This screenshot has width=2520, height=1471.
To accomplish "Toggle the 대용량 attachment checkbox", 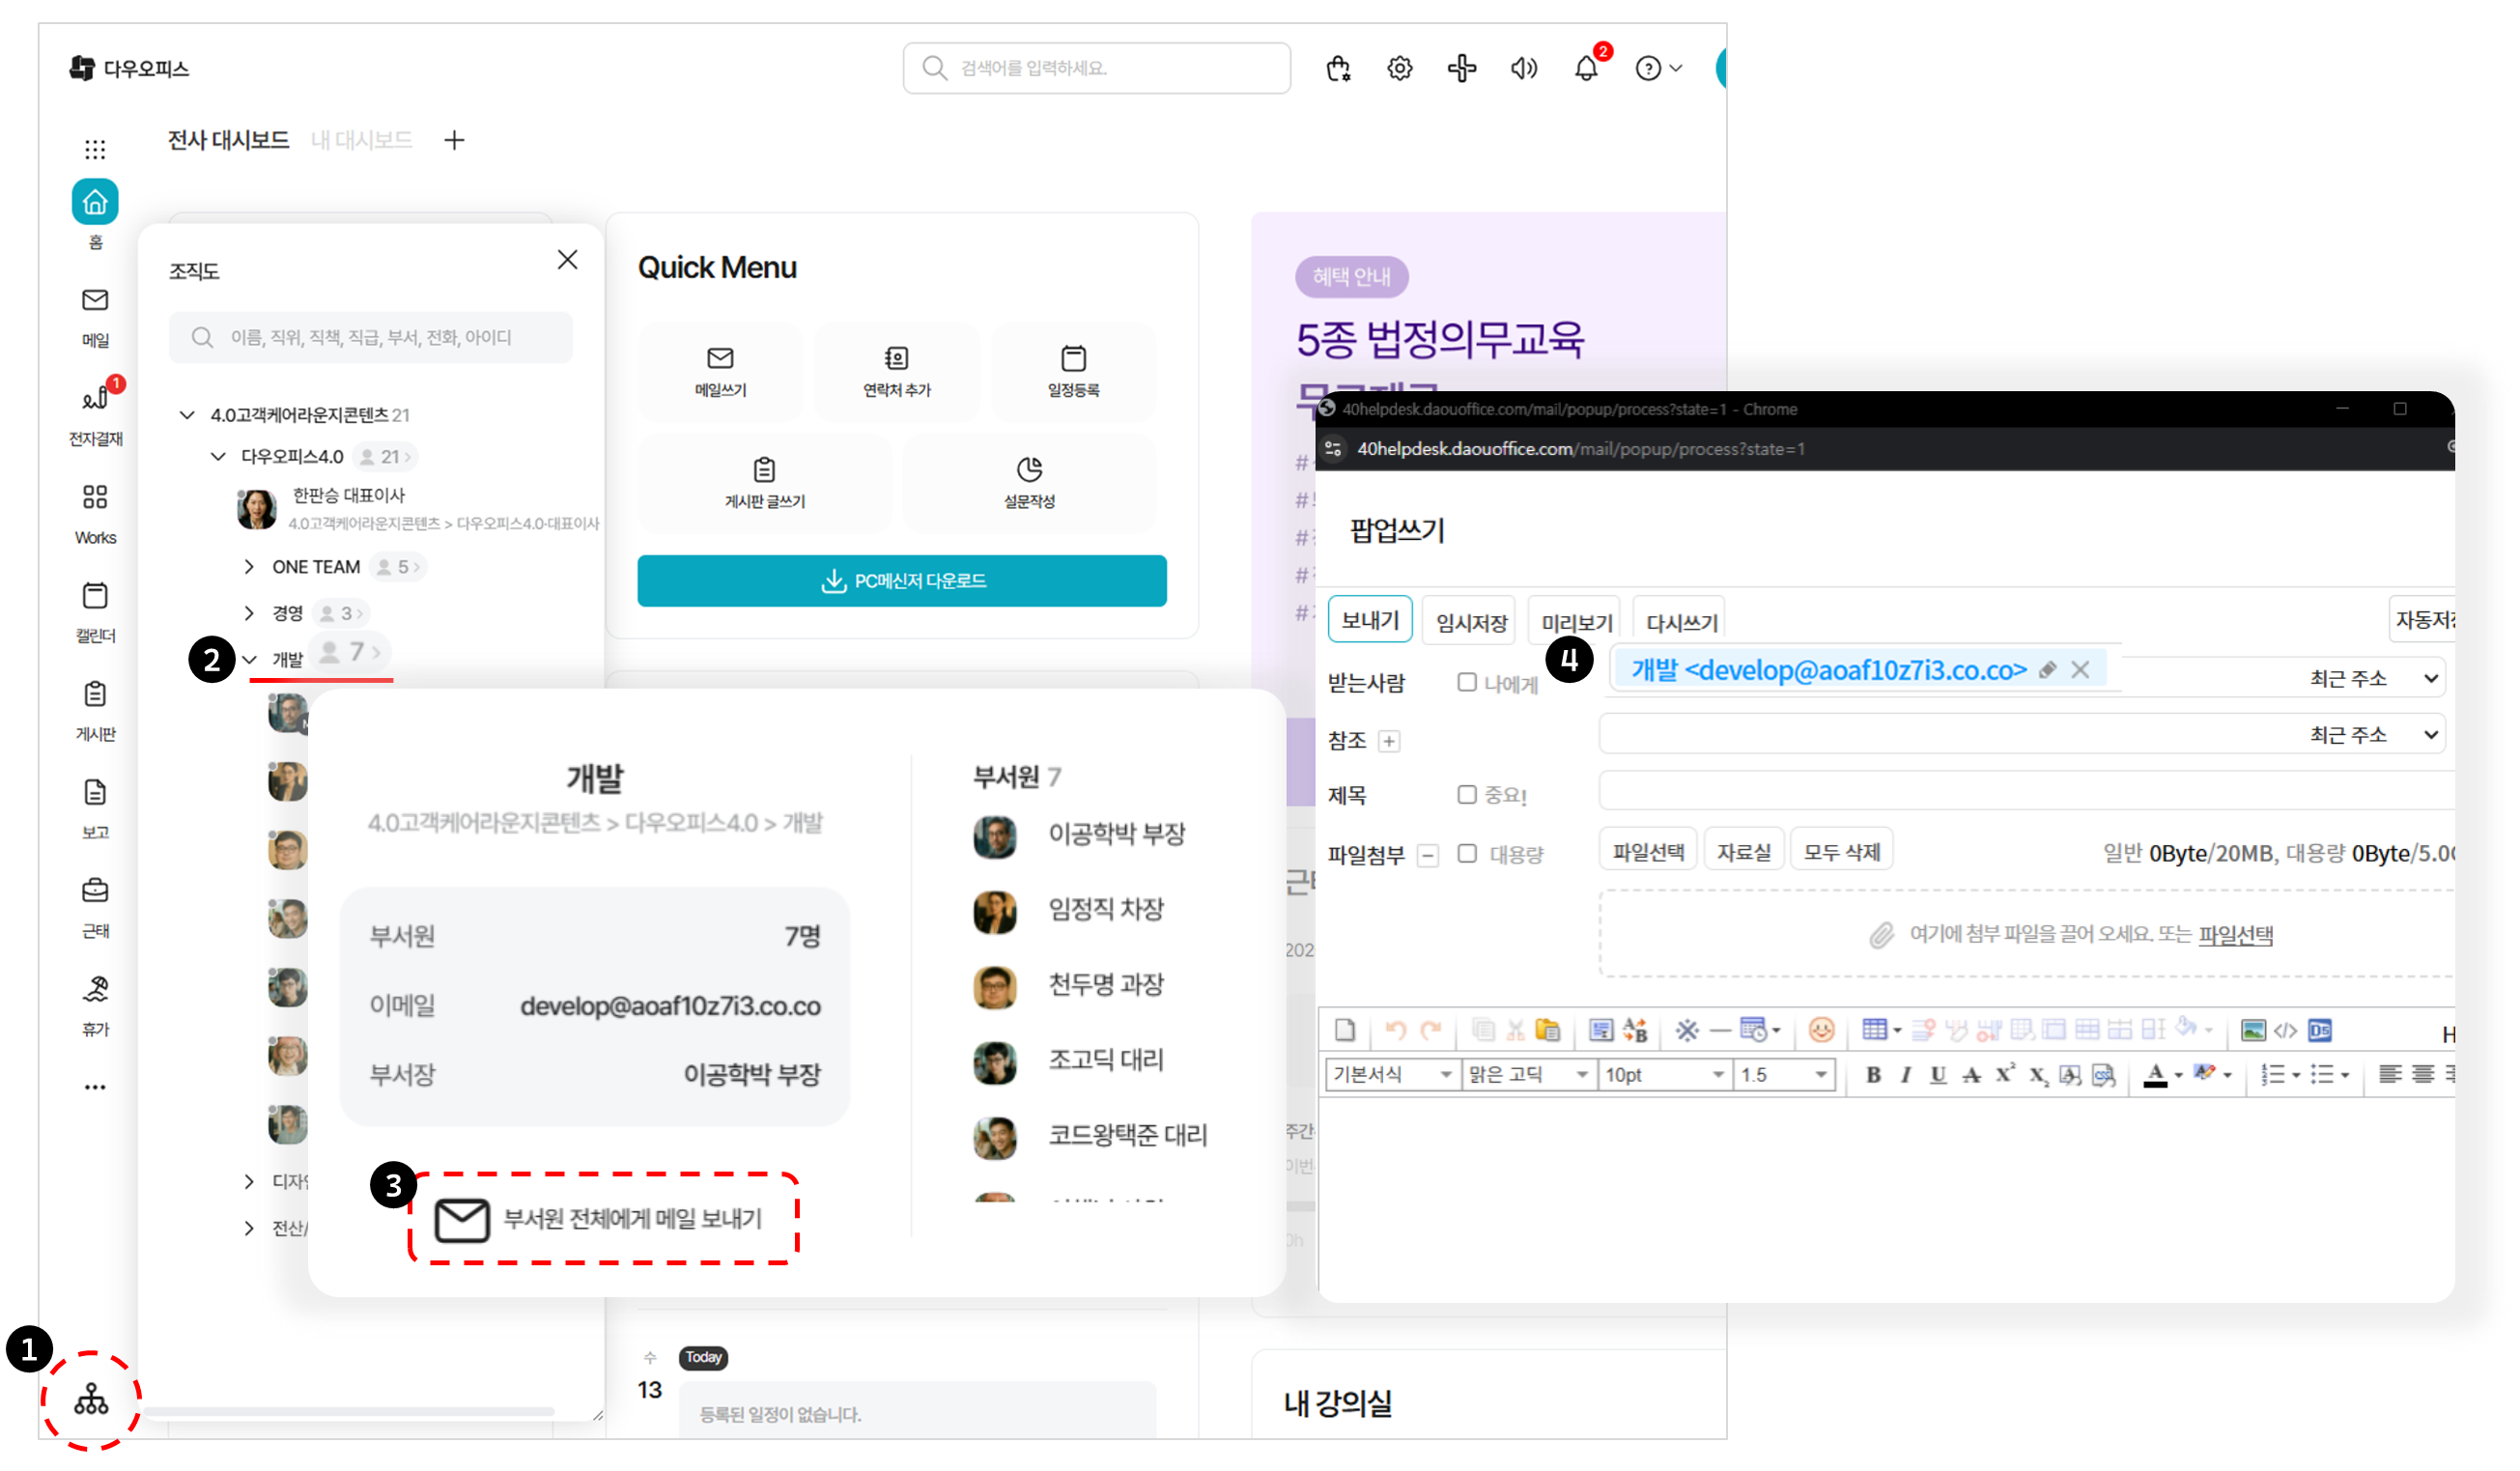I will click(x=1467, y=854).
